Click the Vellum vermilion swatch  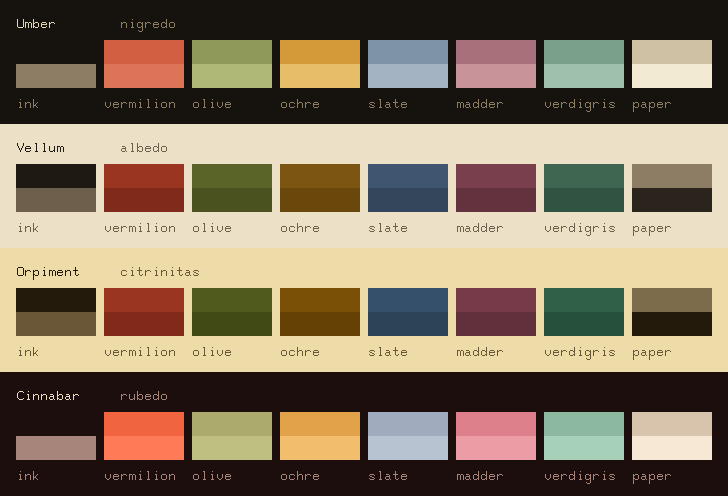[x=144, y=188]
